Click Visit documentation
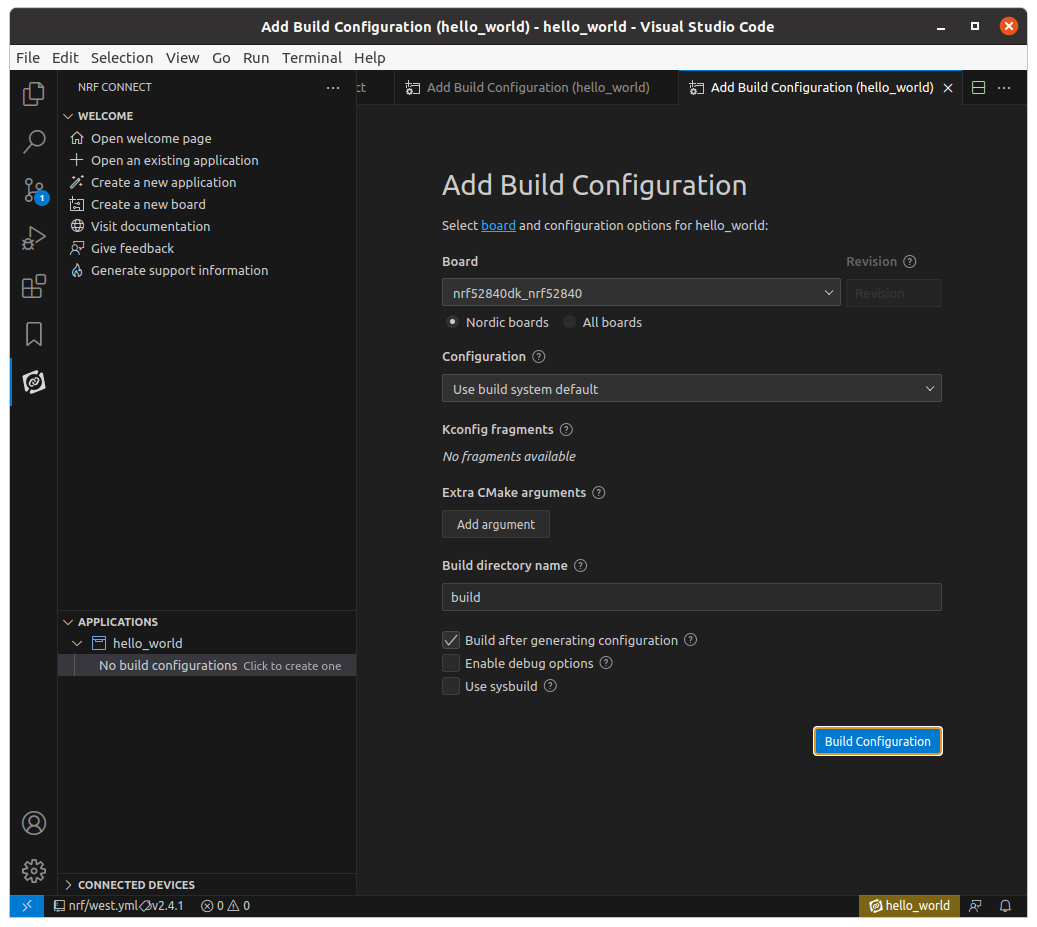This screenshot has width=1037, height=927. pos(151,227)
